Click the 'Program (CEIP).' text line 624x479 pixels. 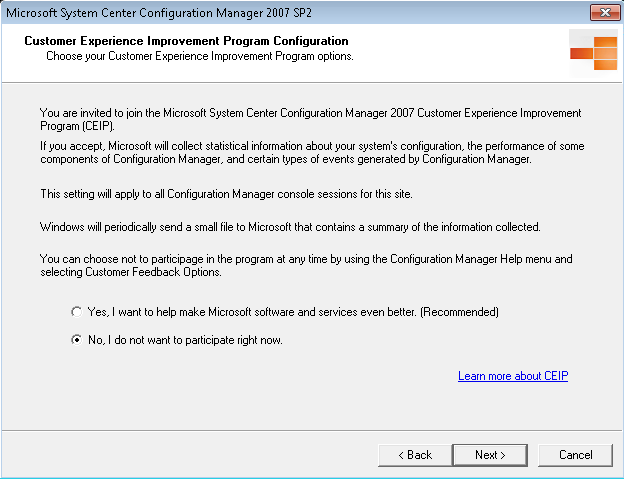77,126
